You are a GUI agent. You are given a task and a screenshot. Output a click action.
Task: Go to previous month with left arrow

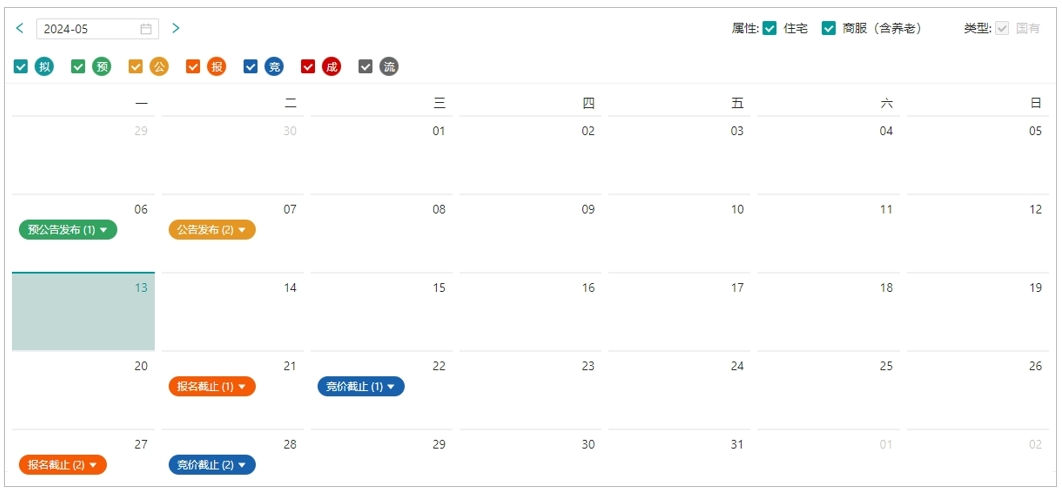pyautogui.click(x=20, y=28)
